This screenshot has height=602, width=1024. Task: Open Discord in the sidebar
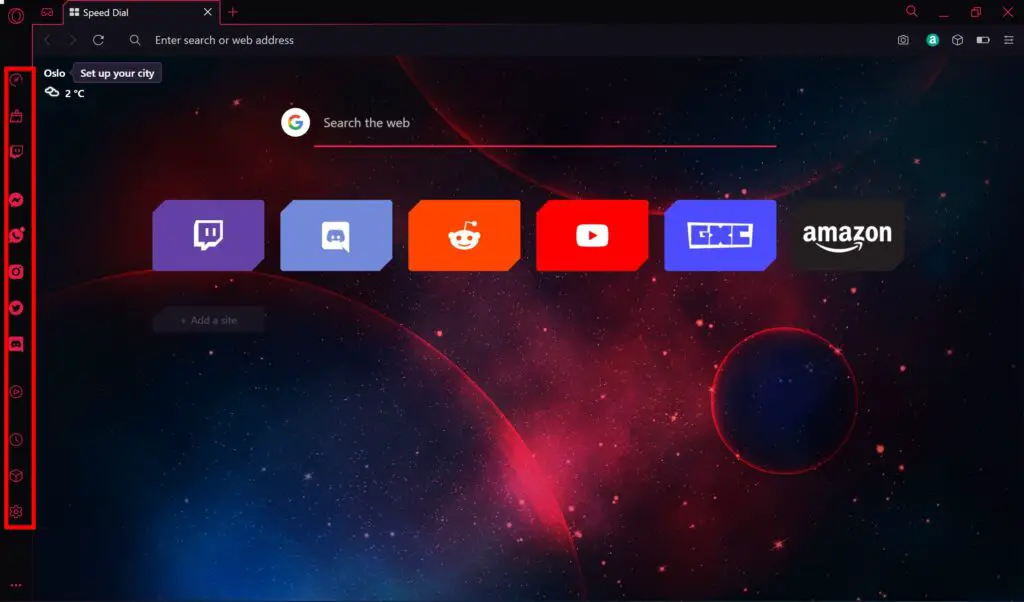pos(16,344)
